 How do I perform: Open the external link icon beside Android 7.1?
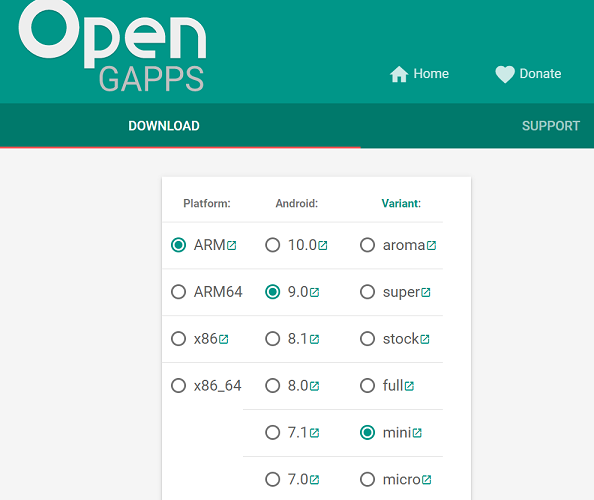point(314,433)
